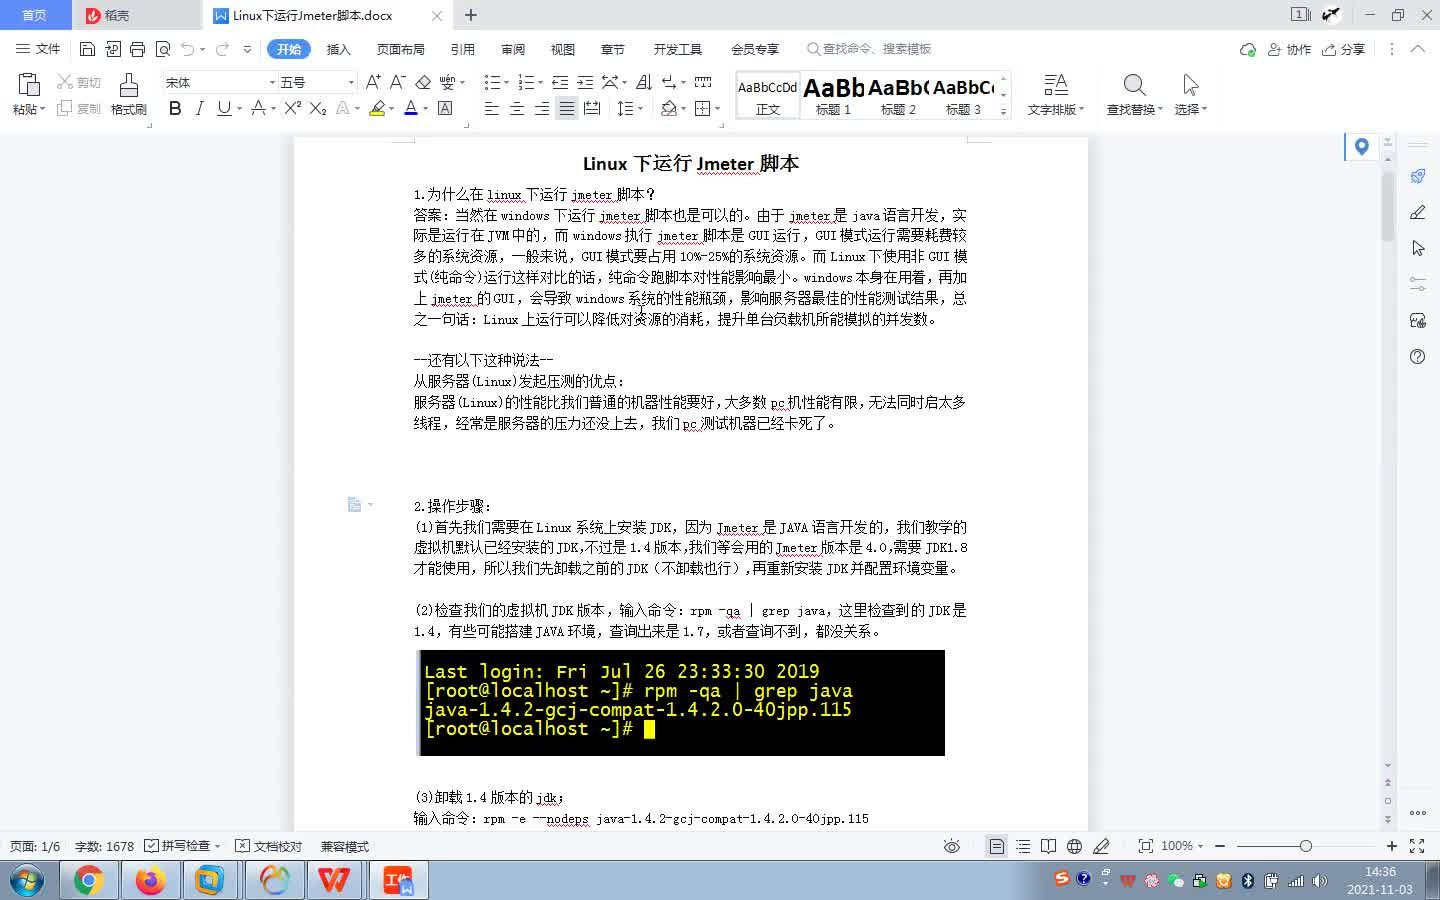Select the italic I formatting icon
This screenshot has height=900, width=1440.
[197, 108]
